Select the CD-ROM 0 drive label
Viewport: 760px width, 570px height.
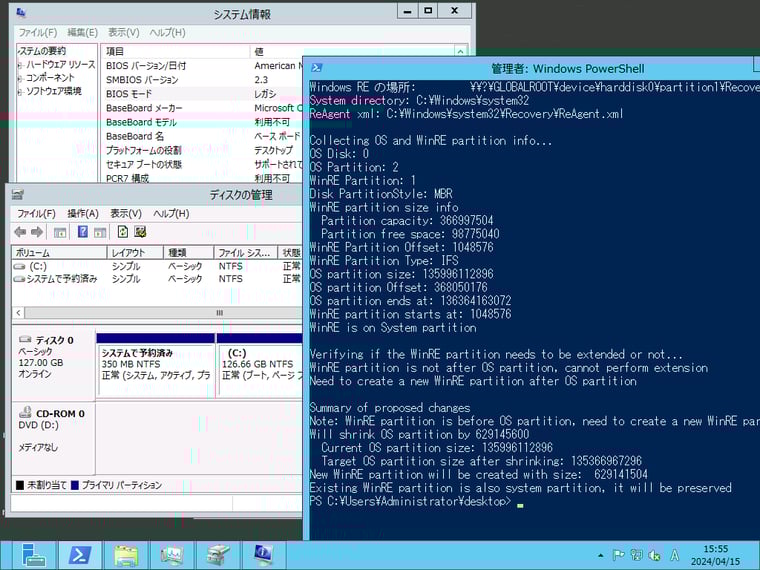click(53, 437)
